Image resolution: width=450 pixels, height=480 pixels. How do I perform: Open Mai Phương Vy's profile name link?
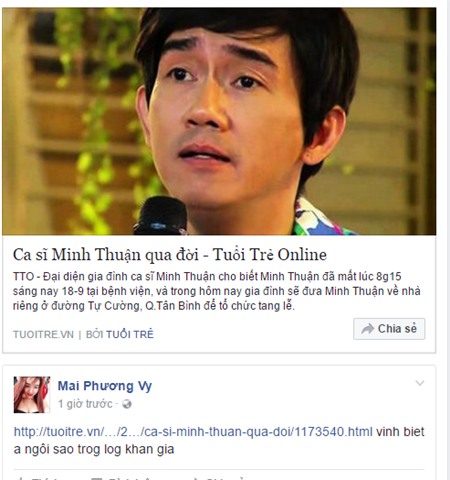(x=105, y=386)
